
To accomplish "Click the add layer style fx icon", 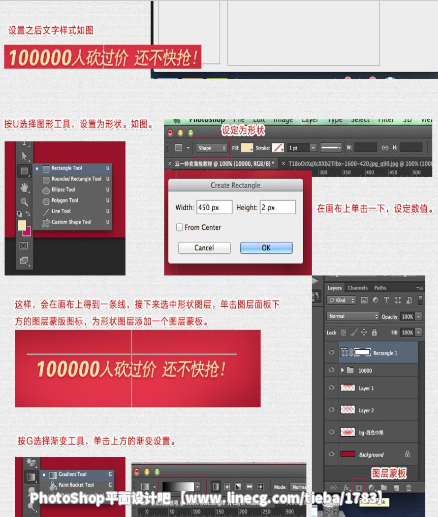I will (346, 488).
